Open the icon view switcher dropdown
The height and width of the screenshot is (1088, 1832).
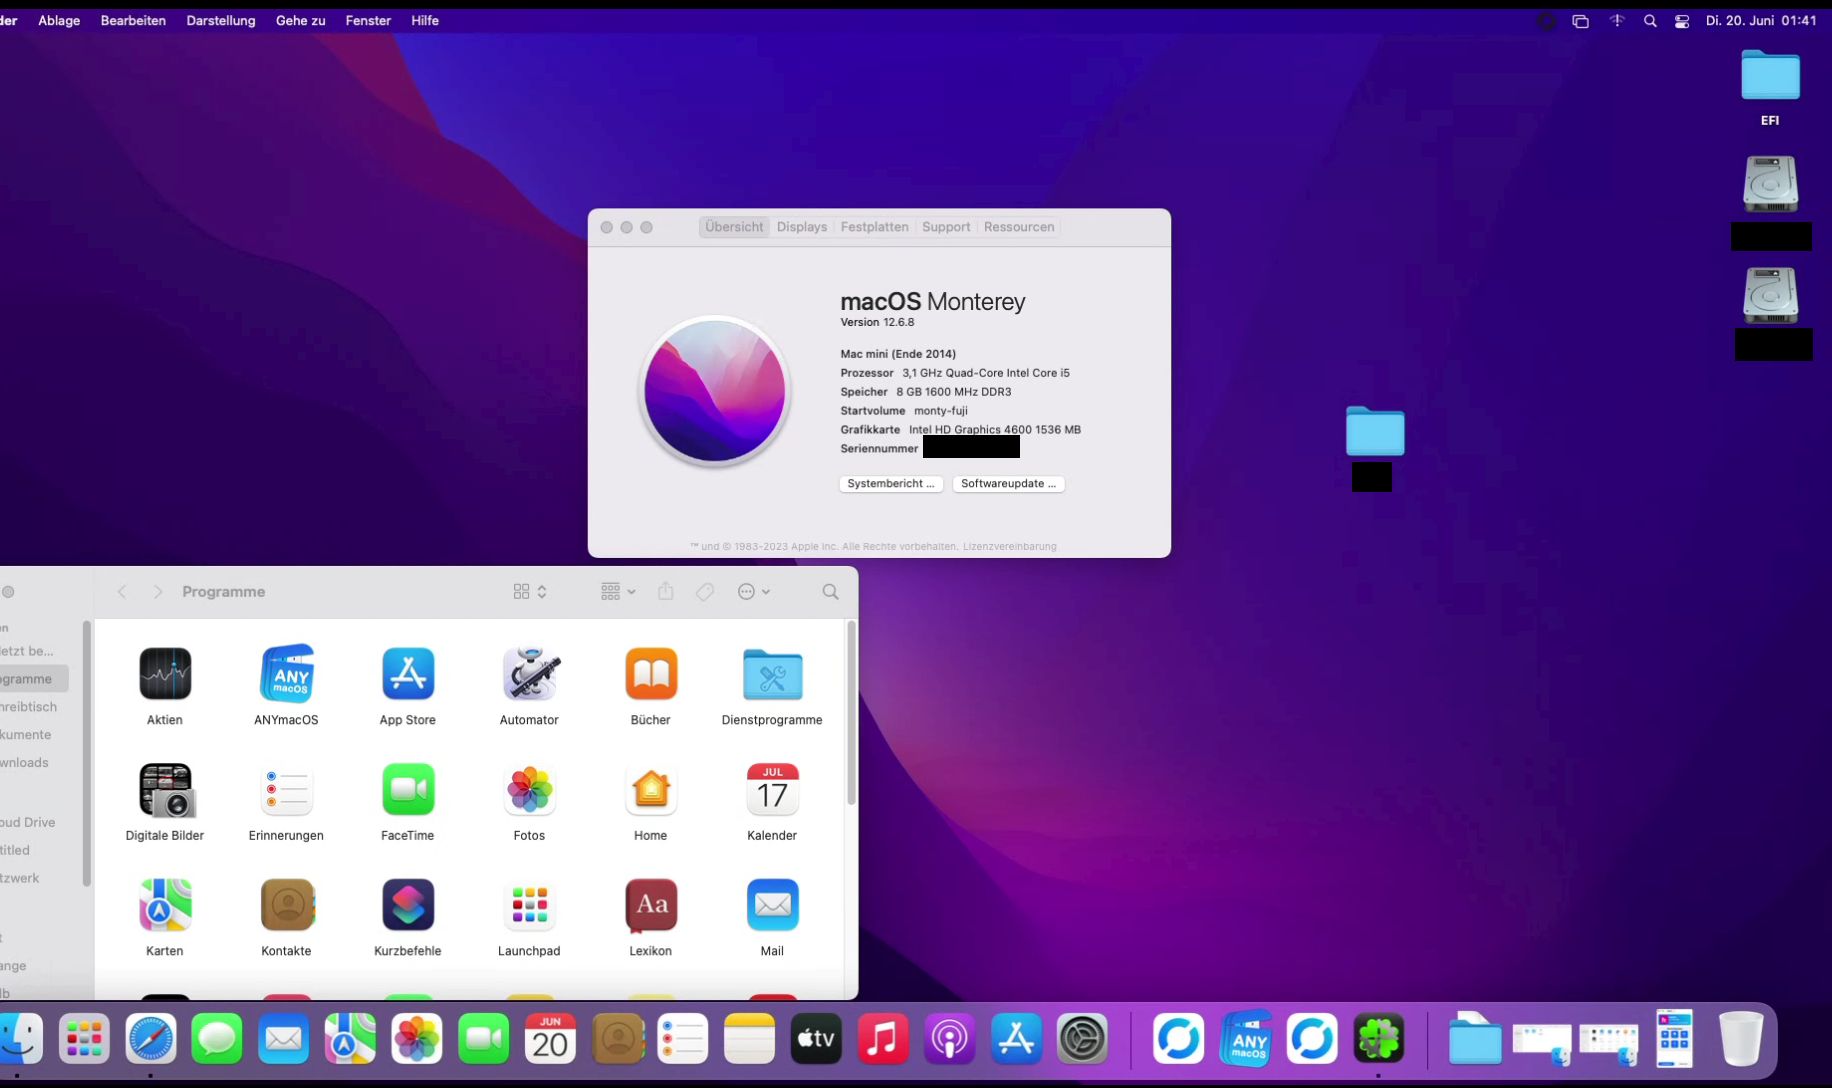(x=529, y=592)
